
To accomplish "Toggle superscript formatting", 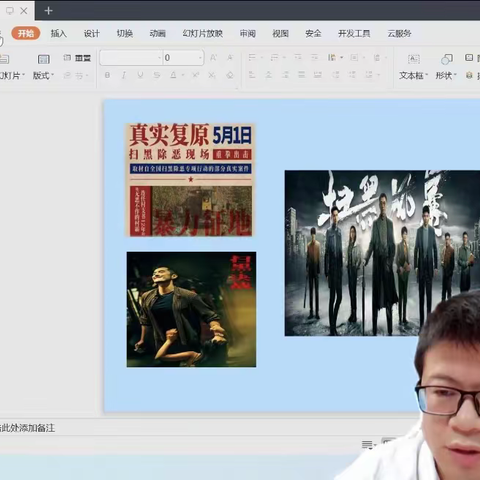I will [195, 75].
